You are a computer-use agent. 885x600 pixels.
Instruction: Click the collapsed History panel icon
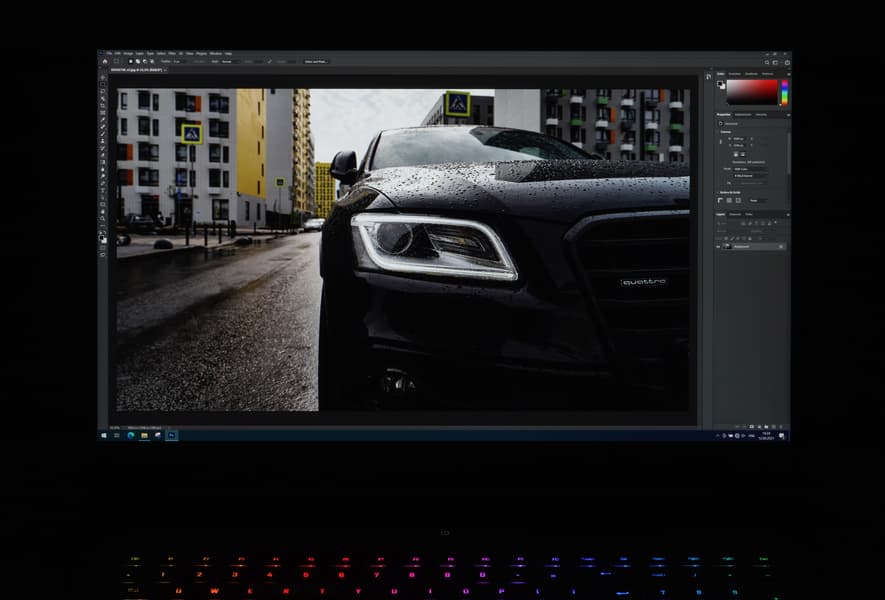tap(708, 77)
